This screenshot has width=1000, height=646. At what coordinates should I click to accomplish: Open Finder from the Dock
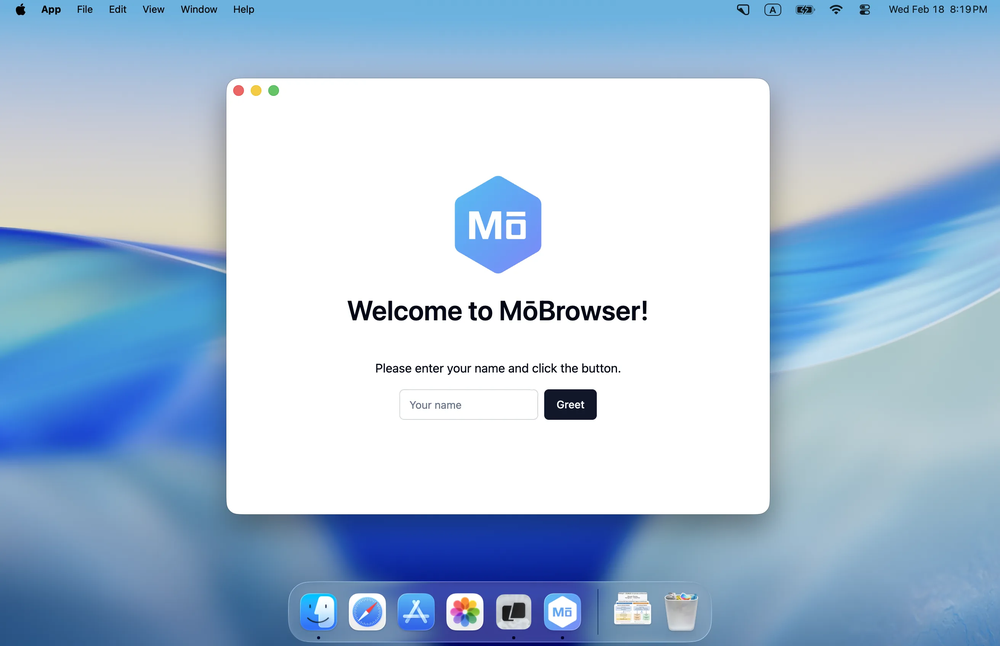pos(318,611)
